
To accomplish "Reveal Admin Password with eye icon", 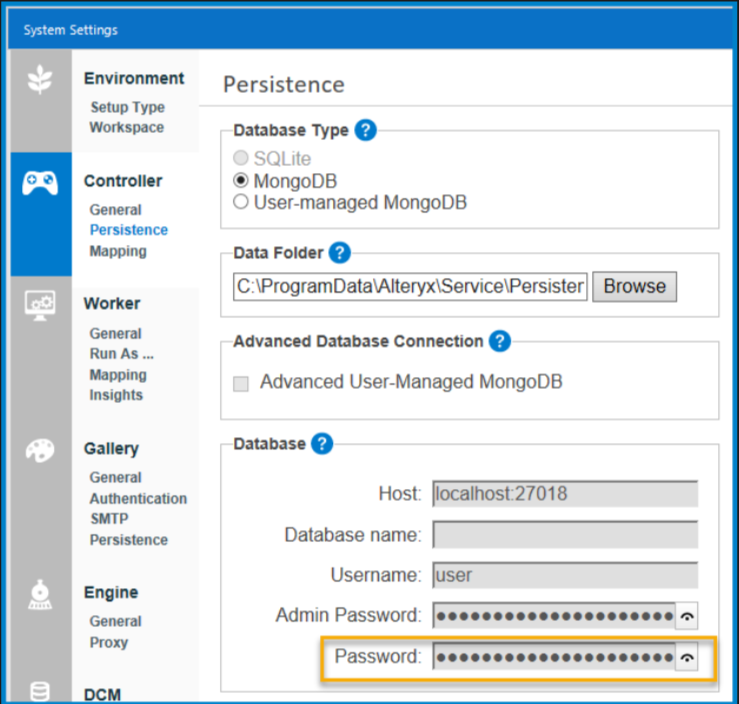I will [687, 615].
